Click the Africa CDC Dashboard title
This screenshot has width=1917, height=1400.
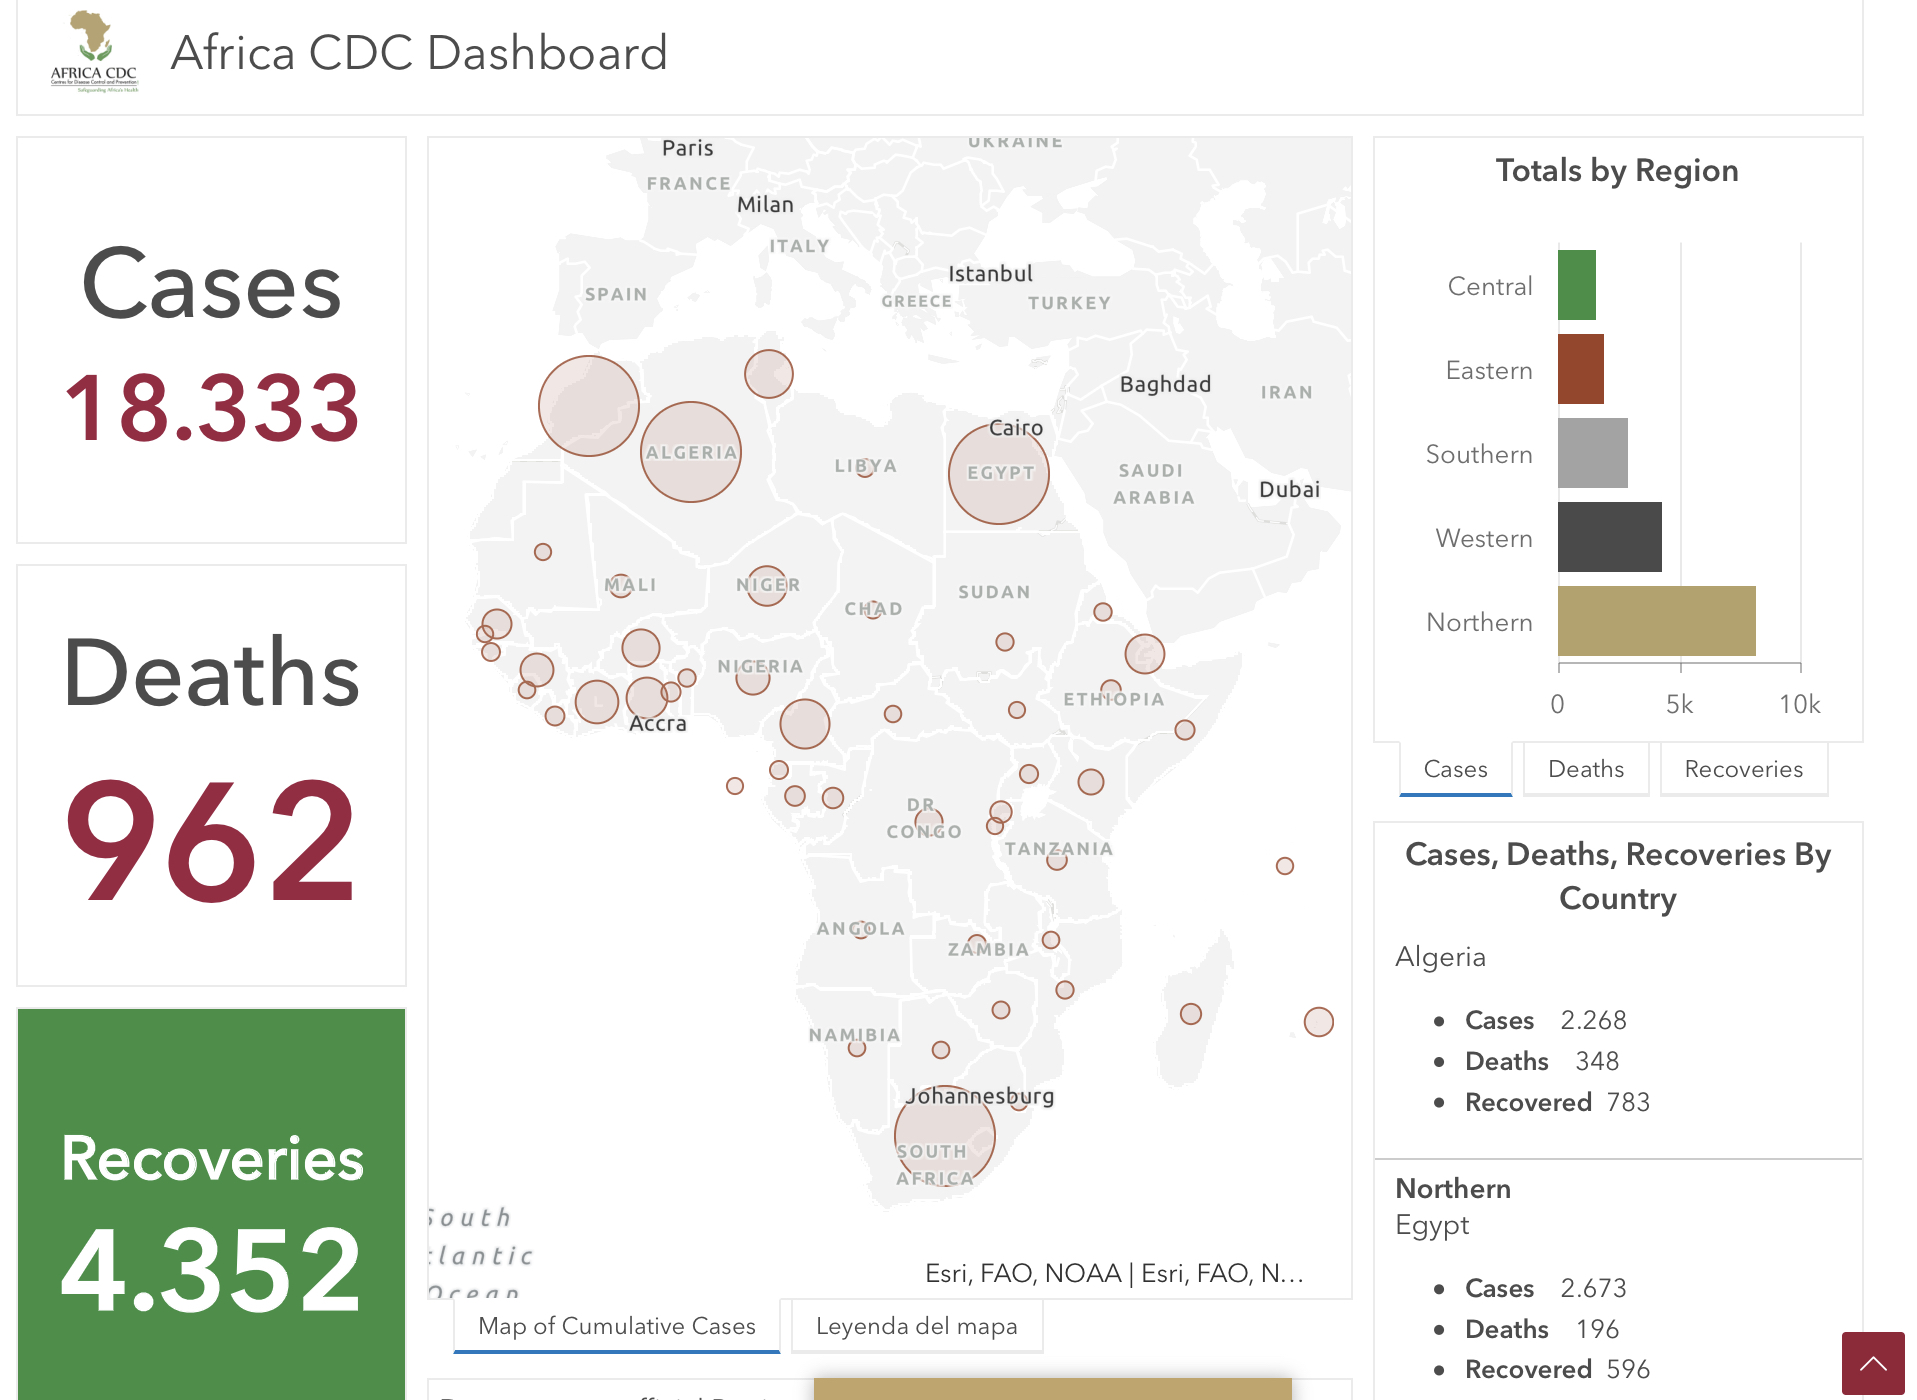click(419, 53)
